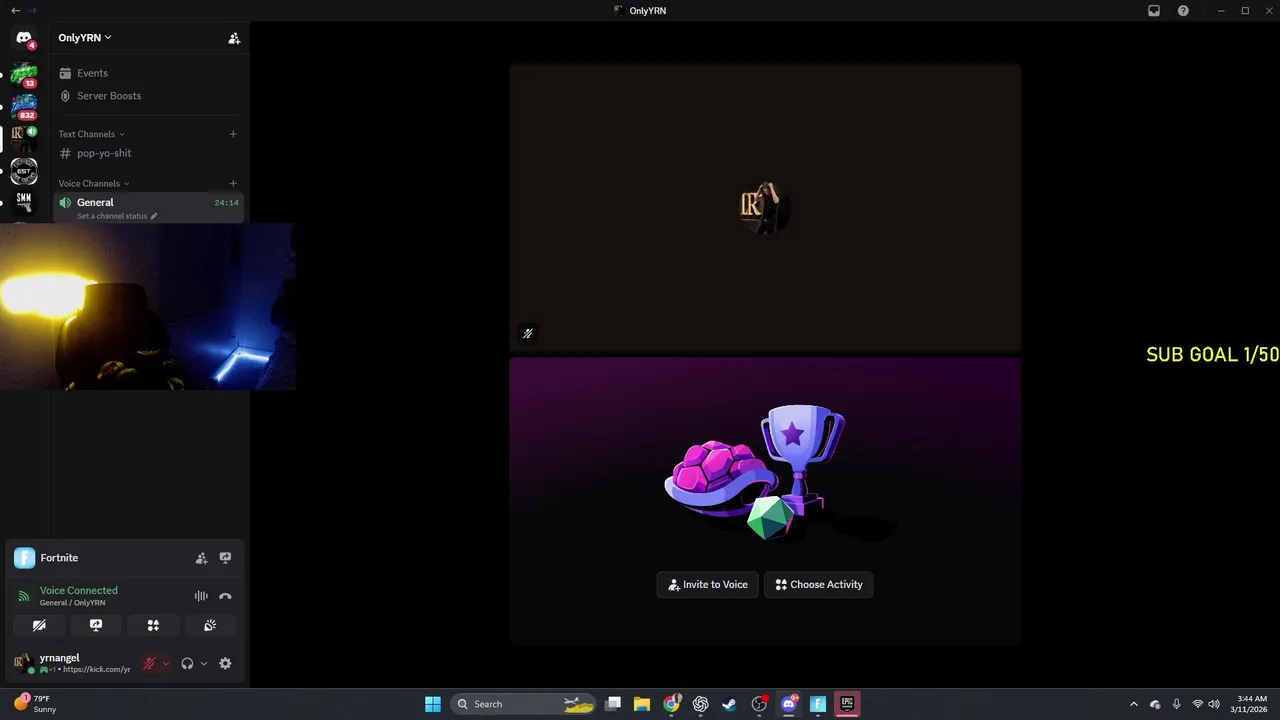1280x720 pixels.
Task: Open Steam from taskbar
Action: [730, 704]
